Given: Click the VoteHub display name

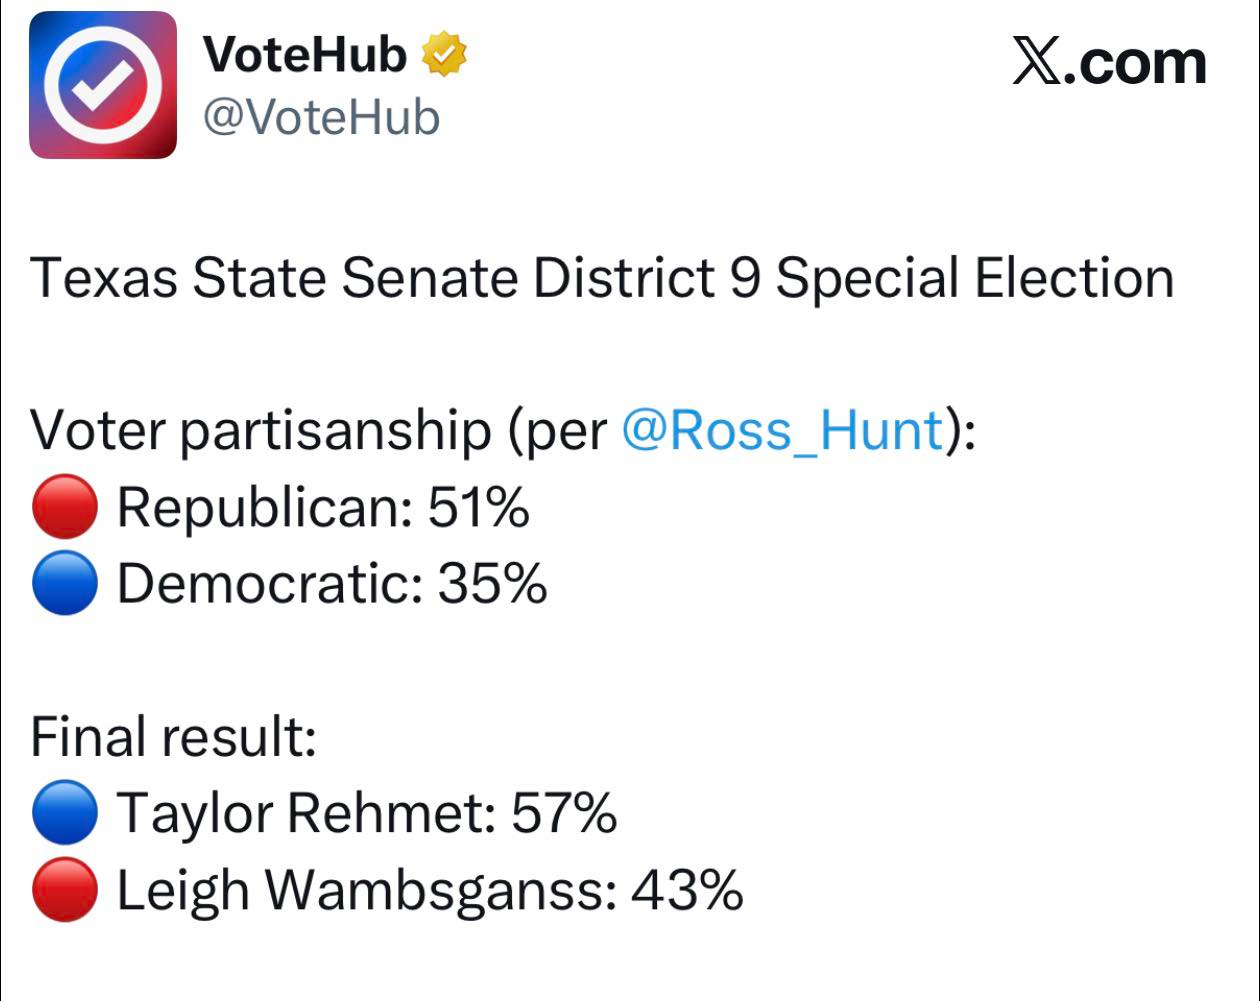Looking at the screenshot, I should pos(305,55).
